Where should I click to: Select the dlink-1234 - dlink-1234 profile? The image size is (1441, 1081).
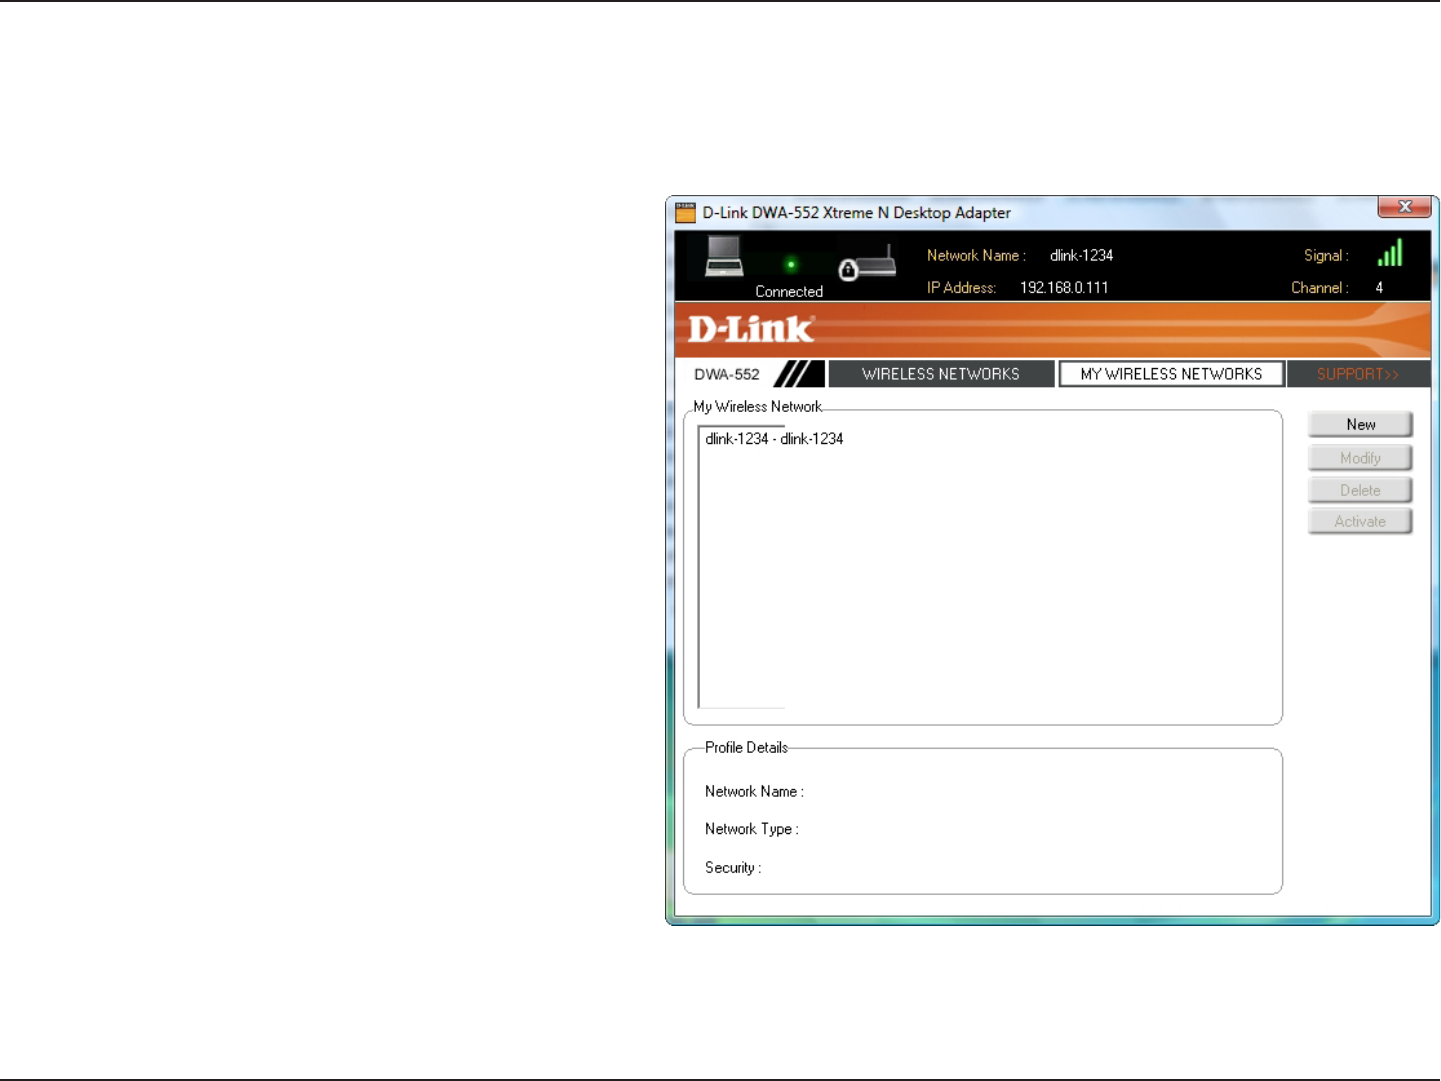coord(774,439)
